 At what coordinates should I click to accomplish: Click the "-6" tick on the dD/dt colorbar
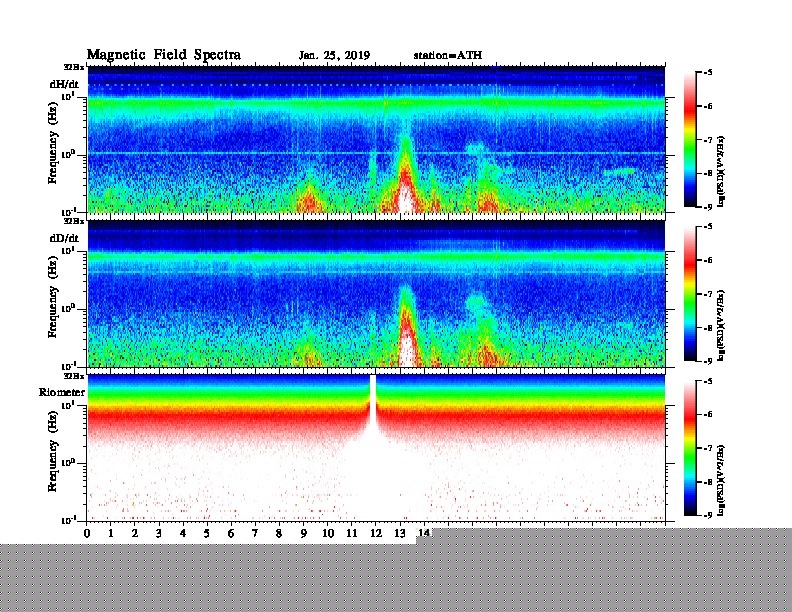tap(708, 260)
